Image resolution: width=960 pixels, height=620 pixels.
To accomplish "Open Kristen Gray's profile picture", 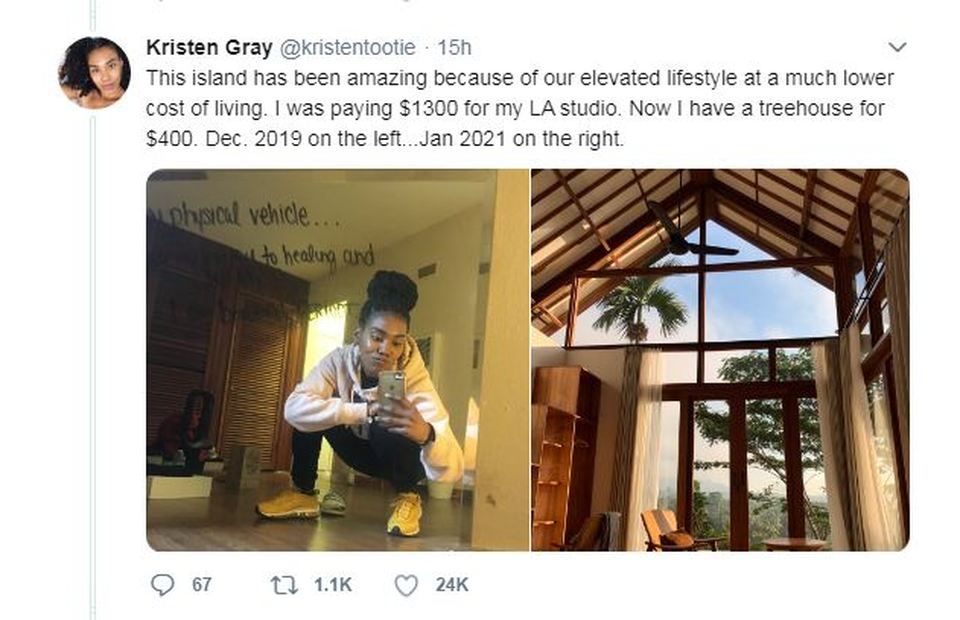I will pyautogui.click(x=94, y=72).
